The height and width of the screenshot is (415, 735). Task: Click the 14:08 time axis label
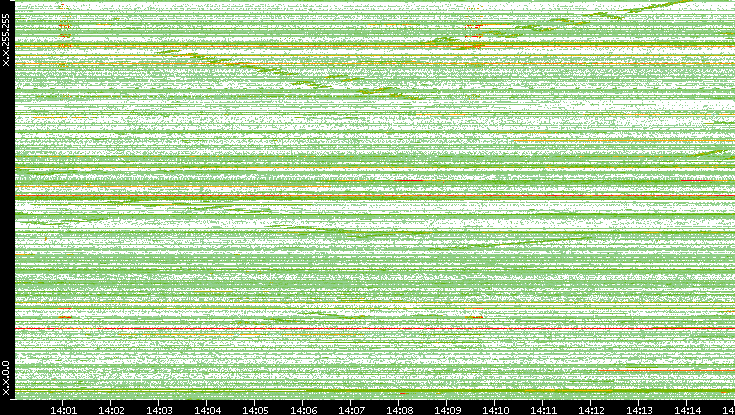click(399, 410)
